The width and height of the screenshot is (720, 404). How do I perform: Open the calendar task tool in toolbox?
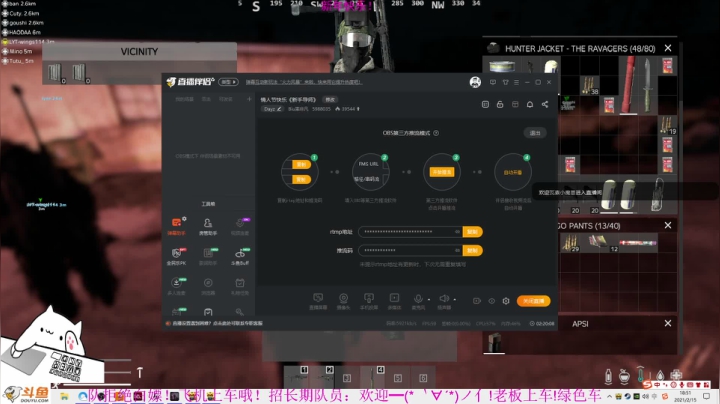240,285
